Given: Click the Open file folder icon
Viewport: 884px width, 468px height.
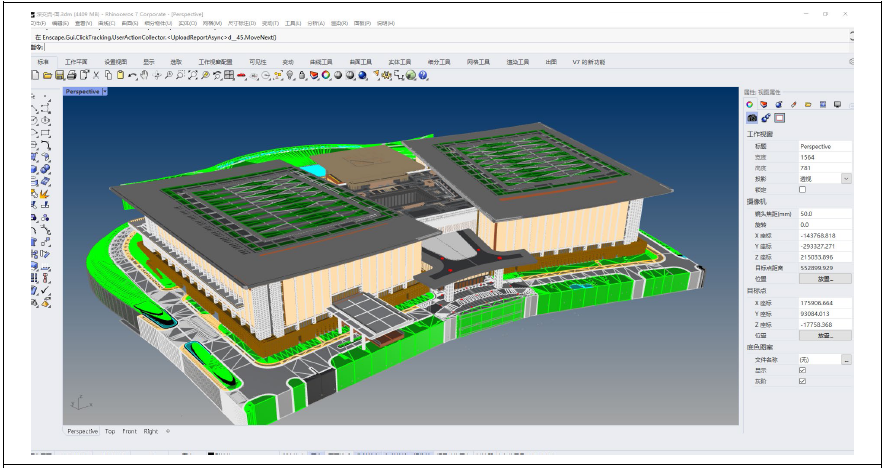Looking at the screenshot, I should coord(47,75).
